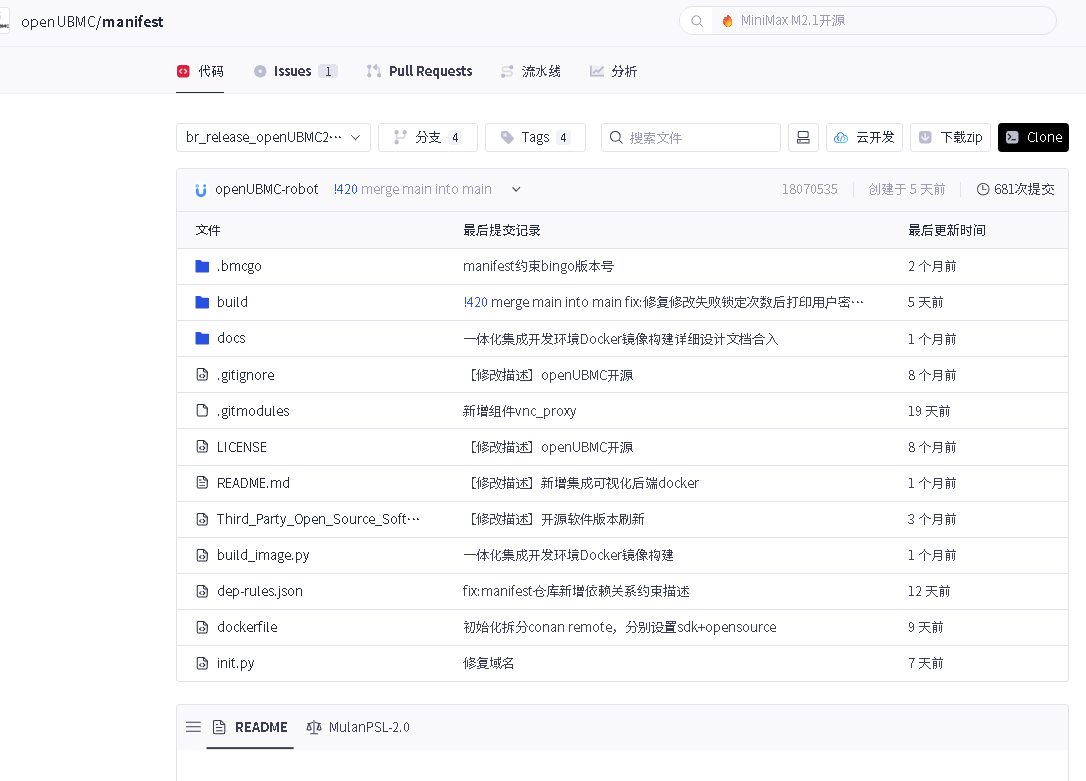Image resolution: width=1086 pixels, height=781 pixels.
Task: Click the docs folder icon
Action: click(202, 338)
